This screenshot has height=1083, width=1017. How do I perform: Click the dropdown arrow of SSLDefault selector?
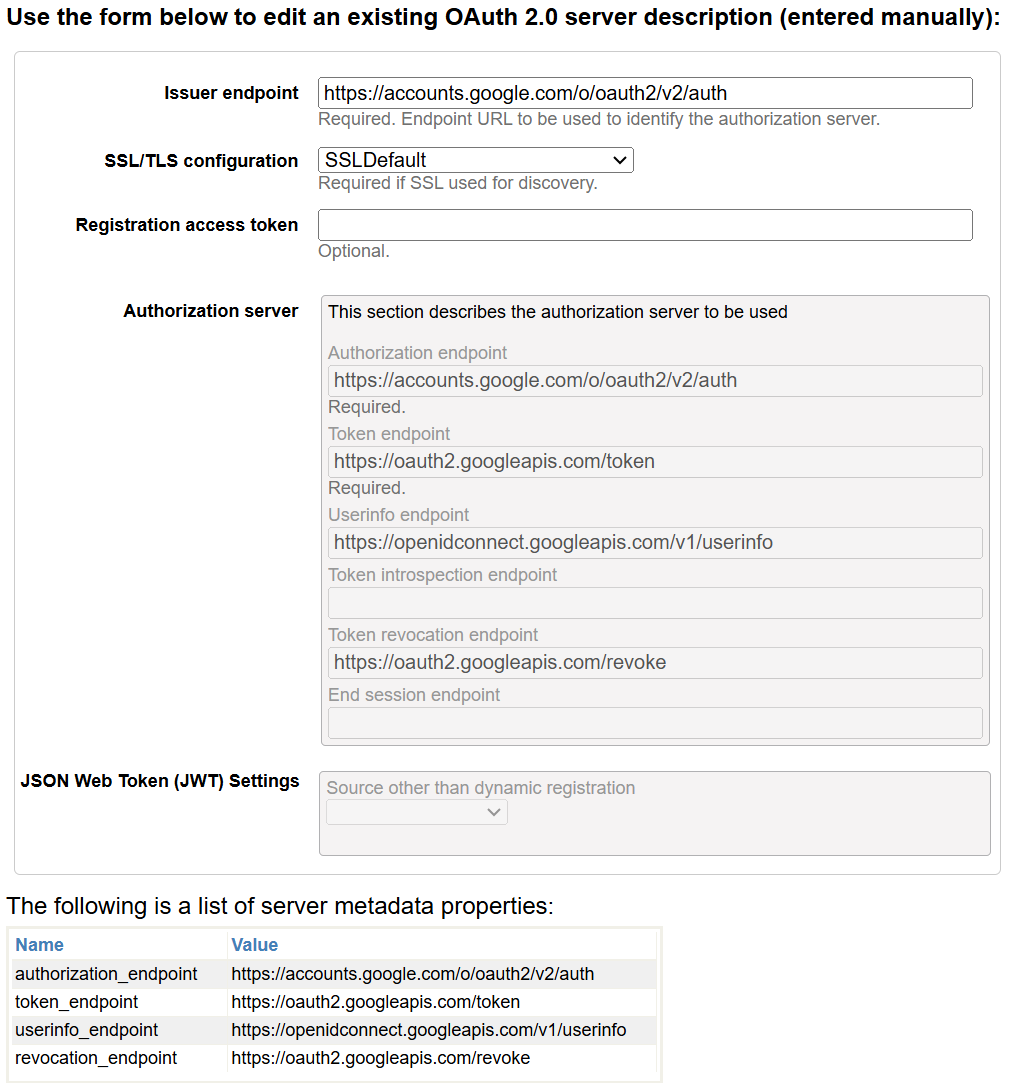coord(620,160)
